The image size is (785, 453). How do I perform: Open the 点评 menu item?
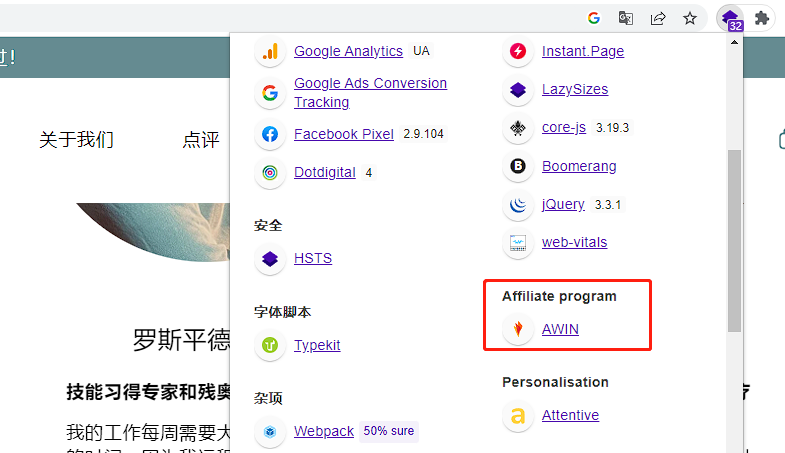click(201, 140)
